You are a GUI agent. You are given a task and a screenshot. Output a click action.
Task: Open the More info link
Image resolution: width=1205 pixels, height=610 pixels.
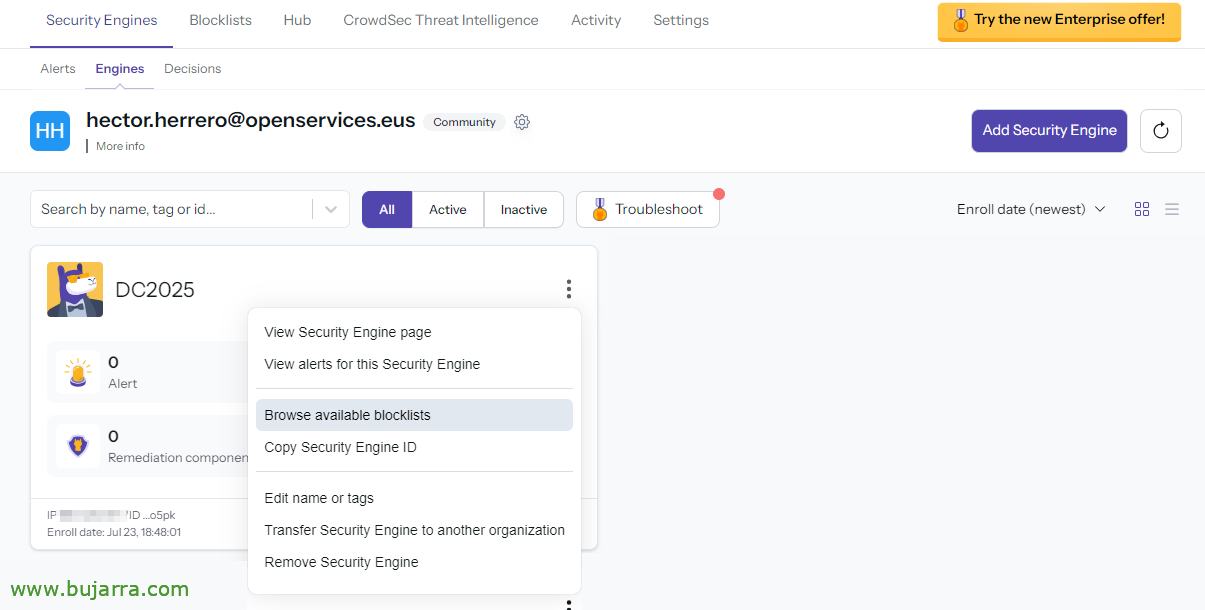click(x=120, y=146)
